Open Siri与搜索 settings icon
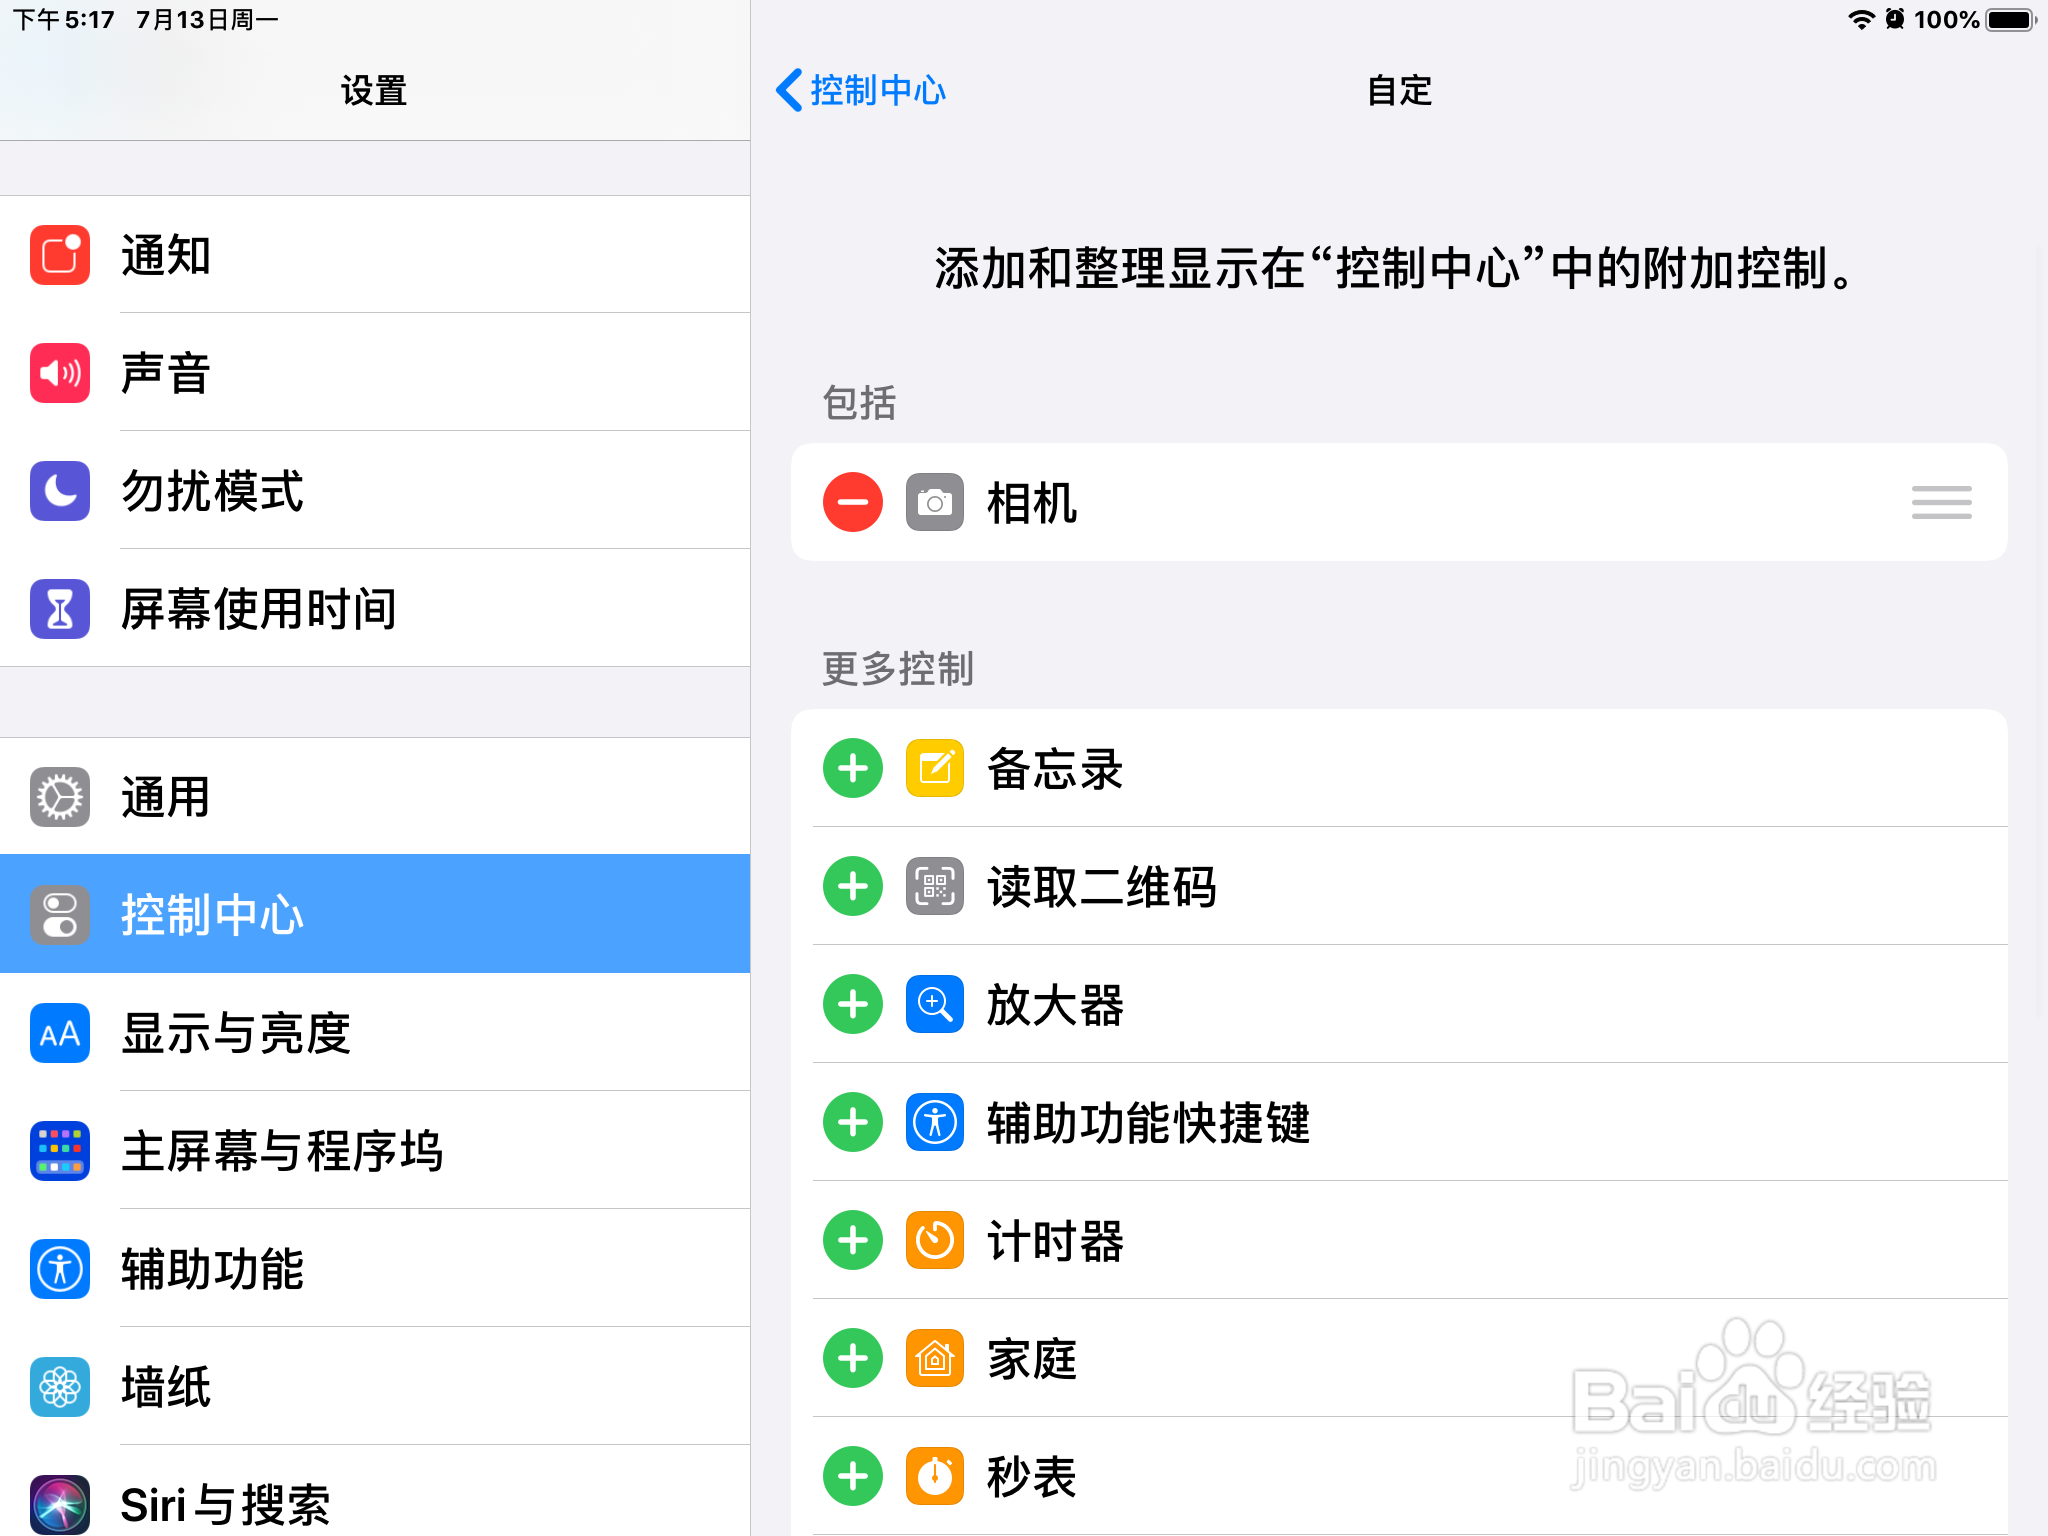Image resolution: width=2048 pixels, height=1536 pixels. click(59, 1504)
